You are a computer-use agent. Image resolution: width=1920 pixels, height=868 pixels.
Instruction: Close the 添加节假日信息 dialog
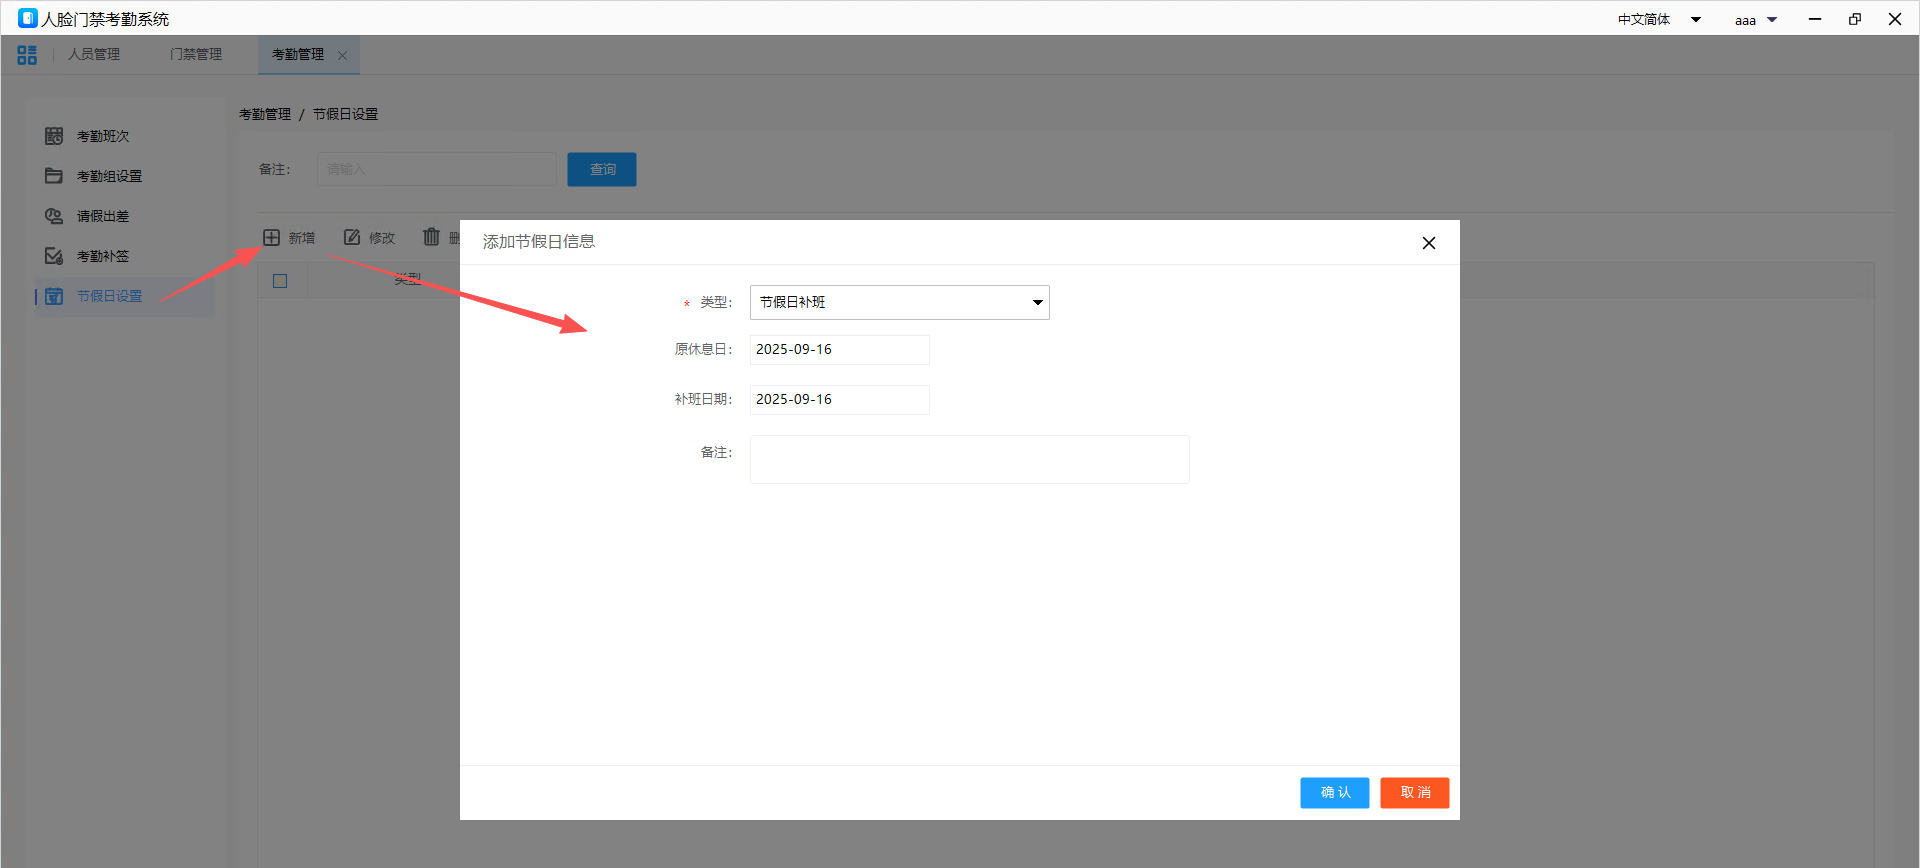[1428, 243]
